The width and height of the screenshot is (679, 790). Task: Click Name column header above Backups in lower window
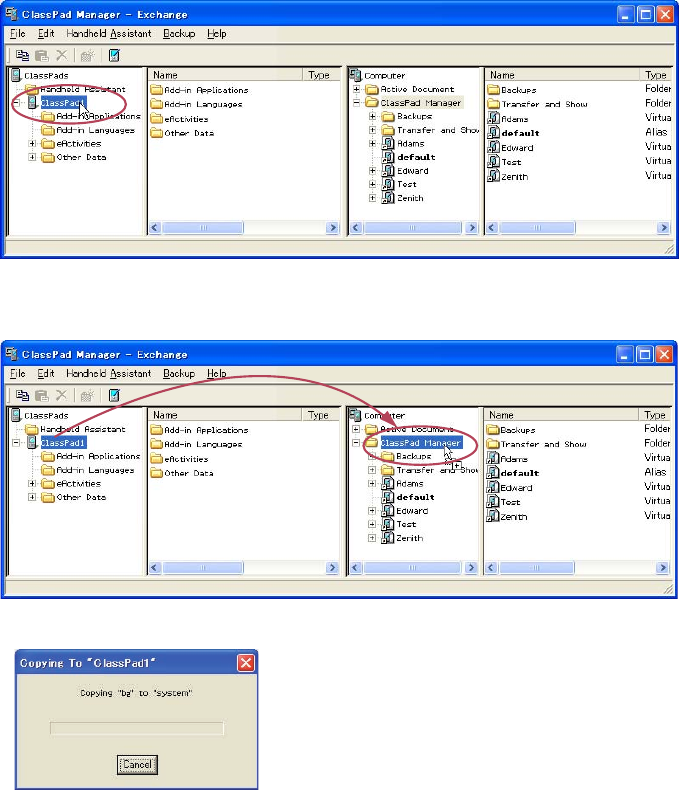pyautogui.click(x=561, y=415)
